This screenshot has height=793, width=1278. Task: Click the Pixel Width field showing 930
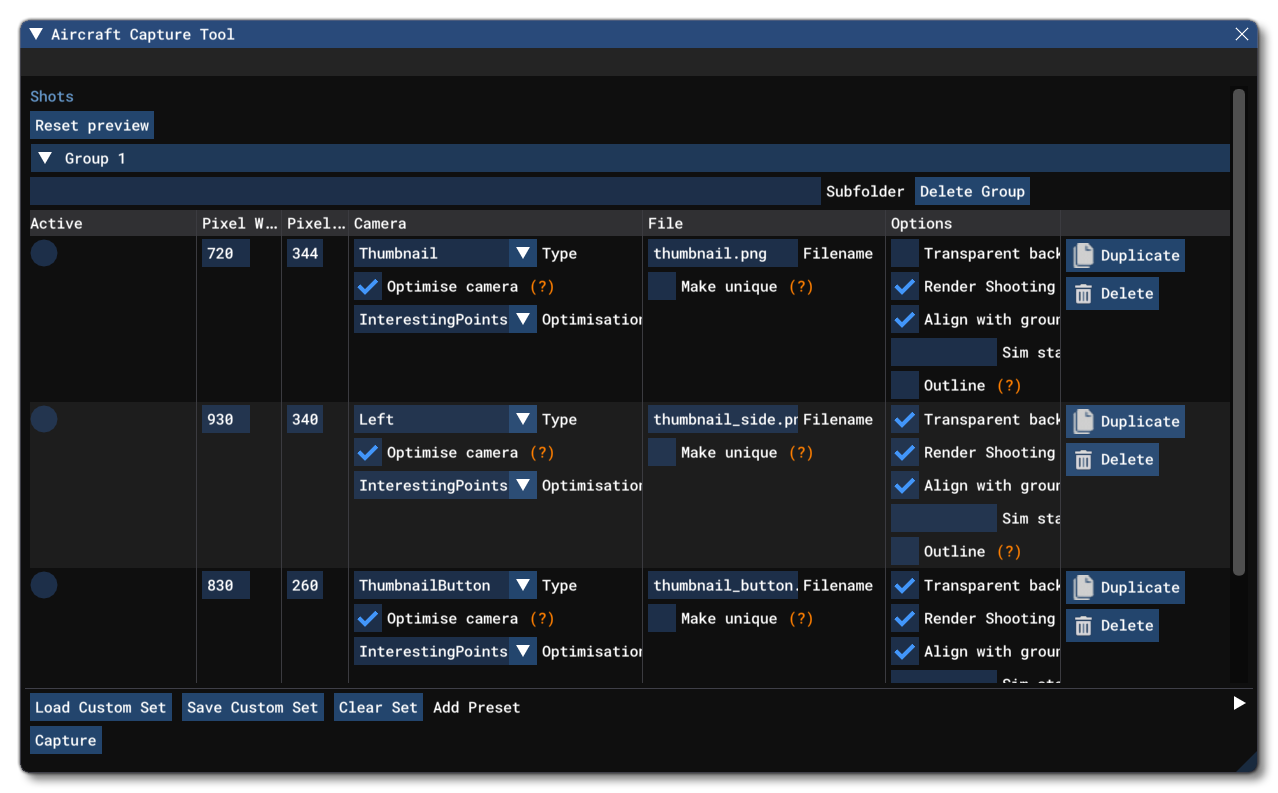pos(225,420)
